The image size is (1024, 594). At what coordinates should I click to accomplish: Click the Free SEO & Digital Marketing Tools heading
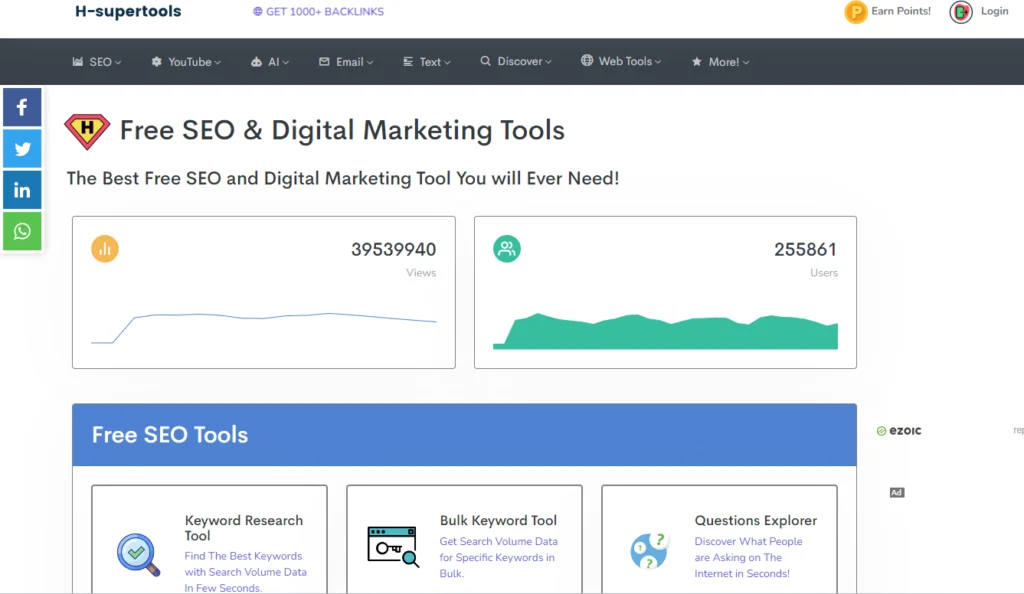pos(342,130)
